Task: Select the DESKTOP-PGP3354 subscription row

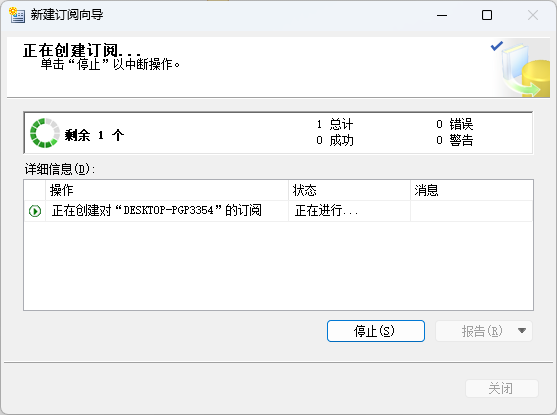Action: point(278,211)
